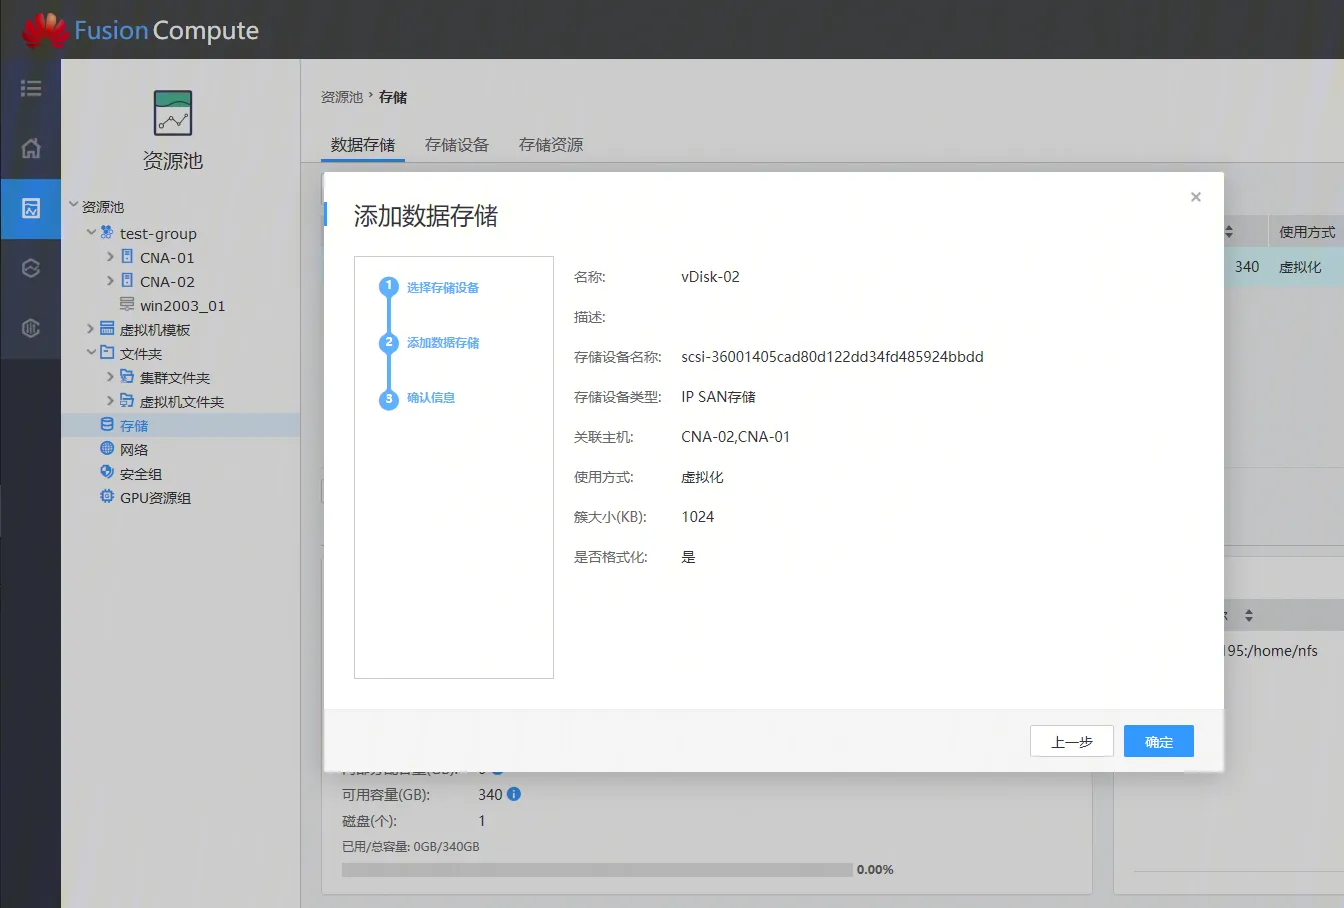Image resolution: width=1344 pixels, height=908 pixels.
Task: Click step 1 circle in wizard
Action: [x=389, y=287]
